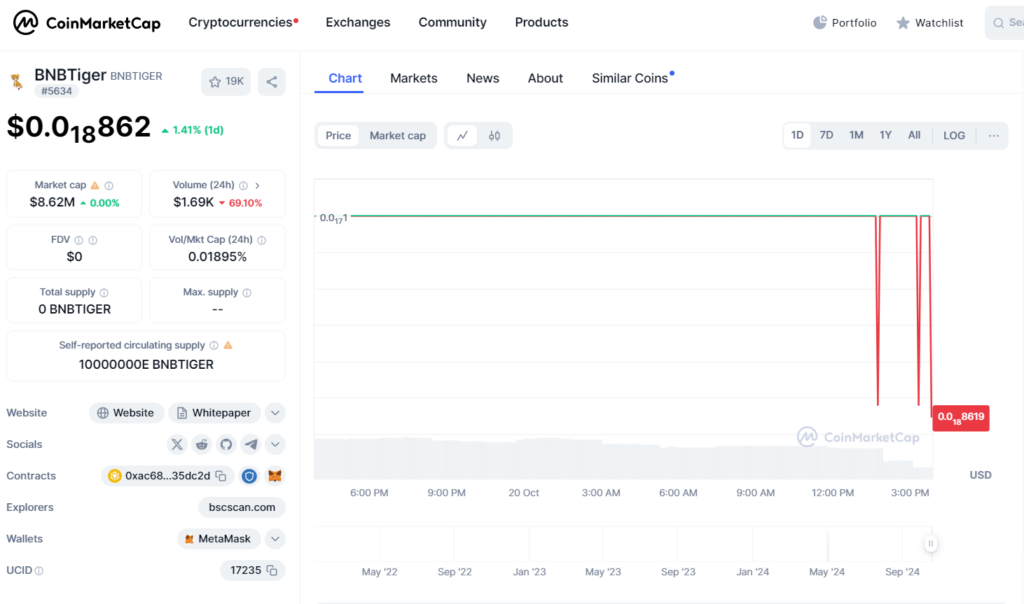Viewport: 1024px width, 604px height.
Task: Click the blue shield contract security icon
Action: click(249, 476)
